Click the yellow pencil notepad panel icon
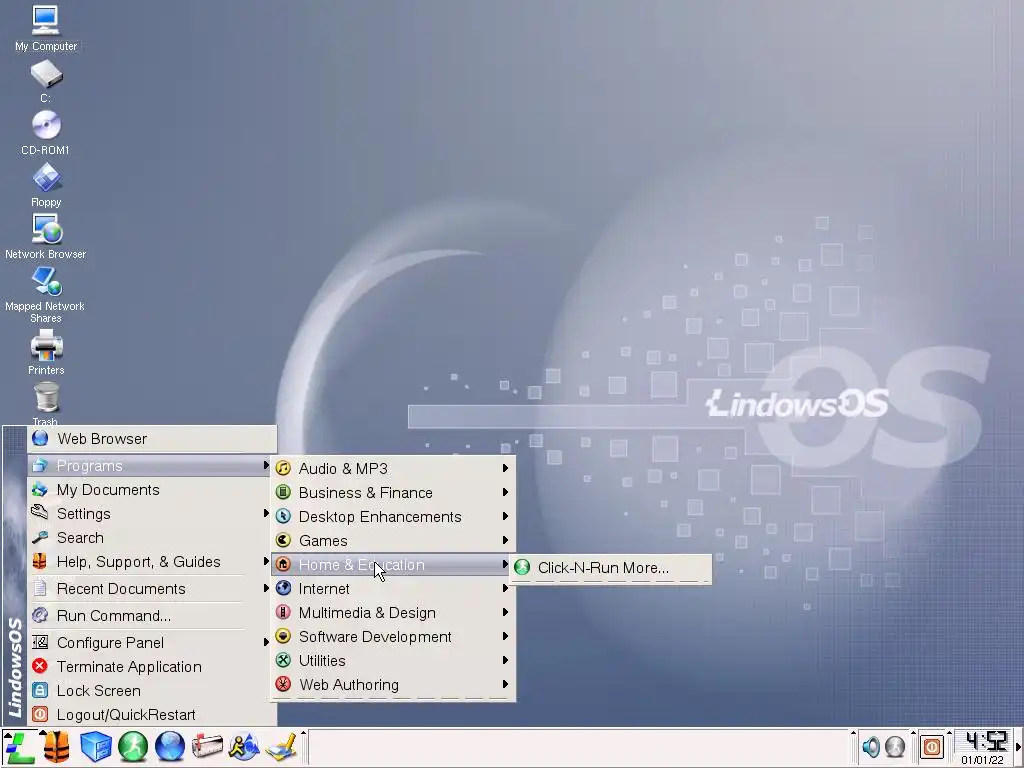Screen dimensions: 1024x768 282,746
